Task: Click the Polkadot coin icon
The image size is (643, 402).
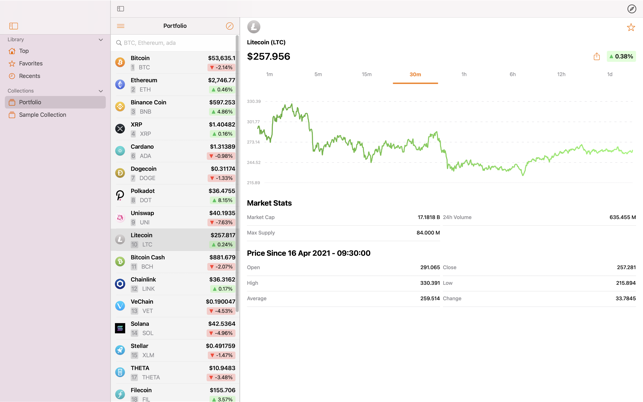Action: pyautogui.click(x=120, y=195)
